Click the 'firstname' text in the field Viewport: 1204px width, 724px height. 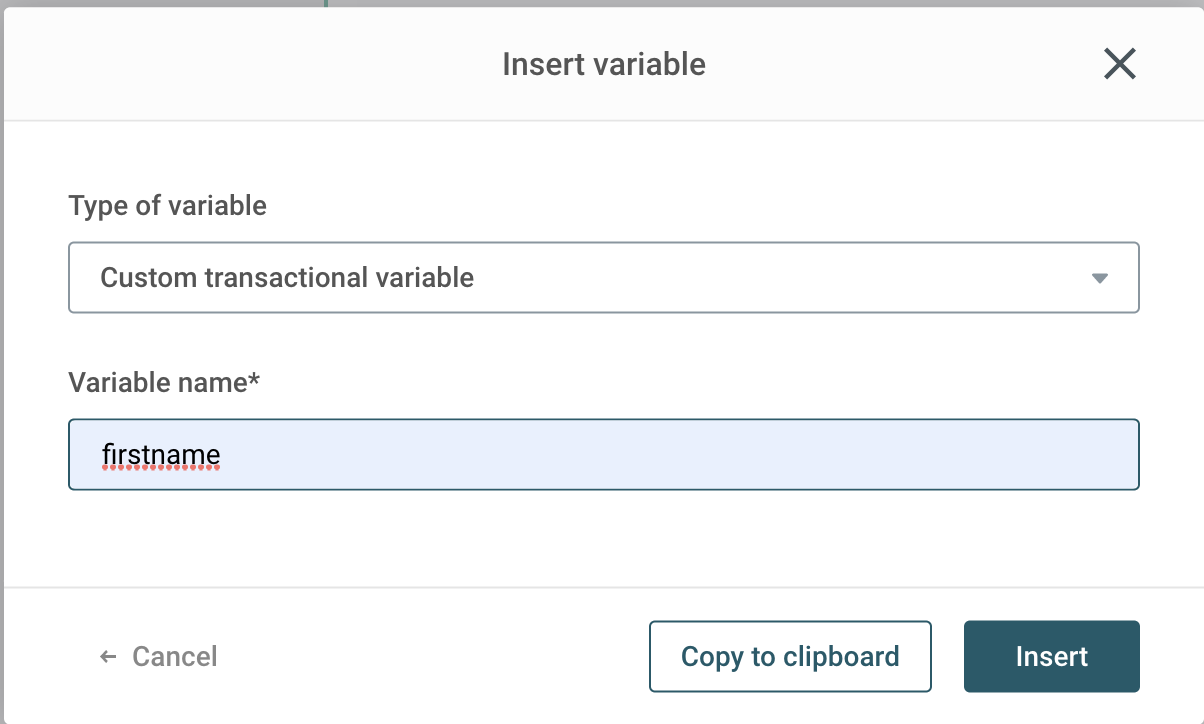(161, 455)
